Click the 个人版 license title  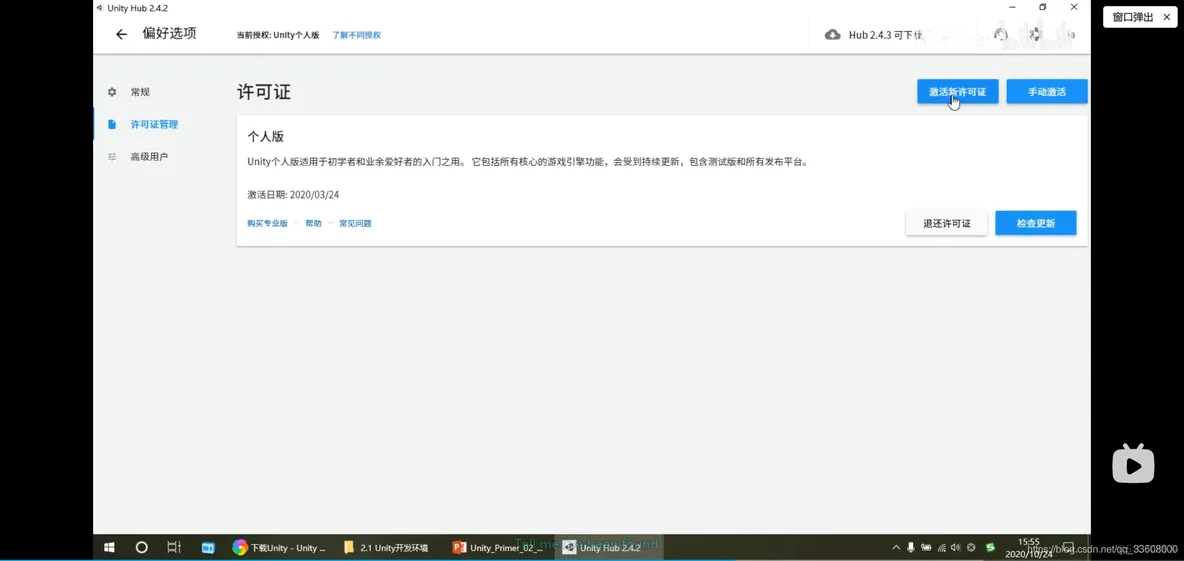coord(265,137)
